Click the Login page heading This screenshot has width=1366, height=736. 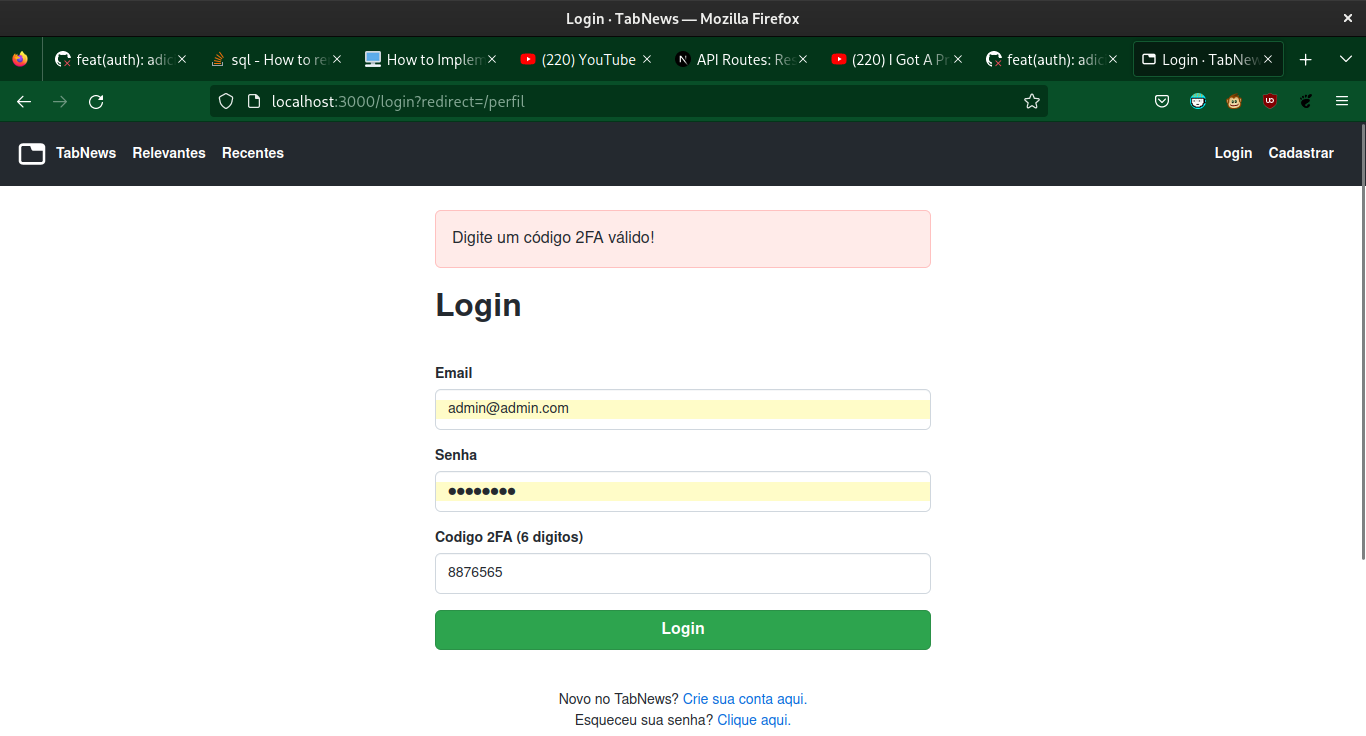[x=478, y=305]
